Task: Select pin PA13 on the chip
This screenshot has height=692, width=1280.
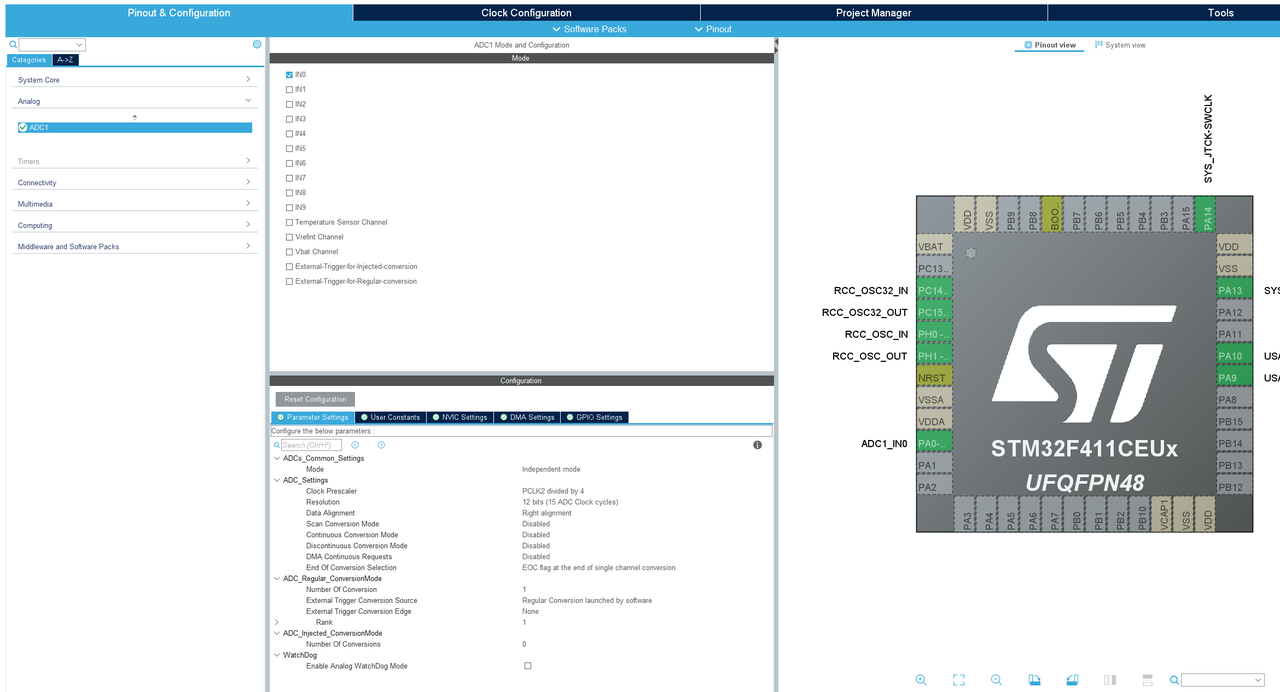Action: pyautogui.click(x=1234, y=290)
